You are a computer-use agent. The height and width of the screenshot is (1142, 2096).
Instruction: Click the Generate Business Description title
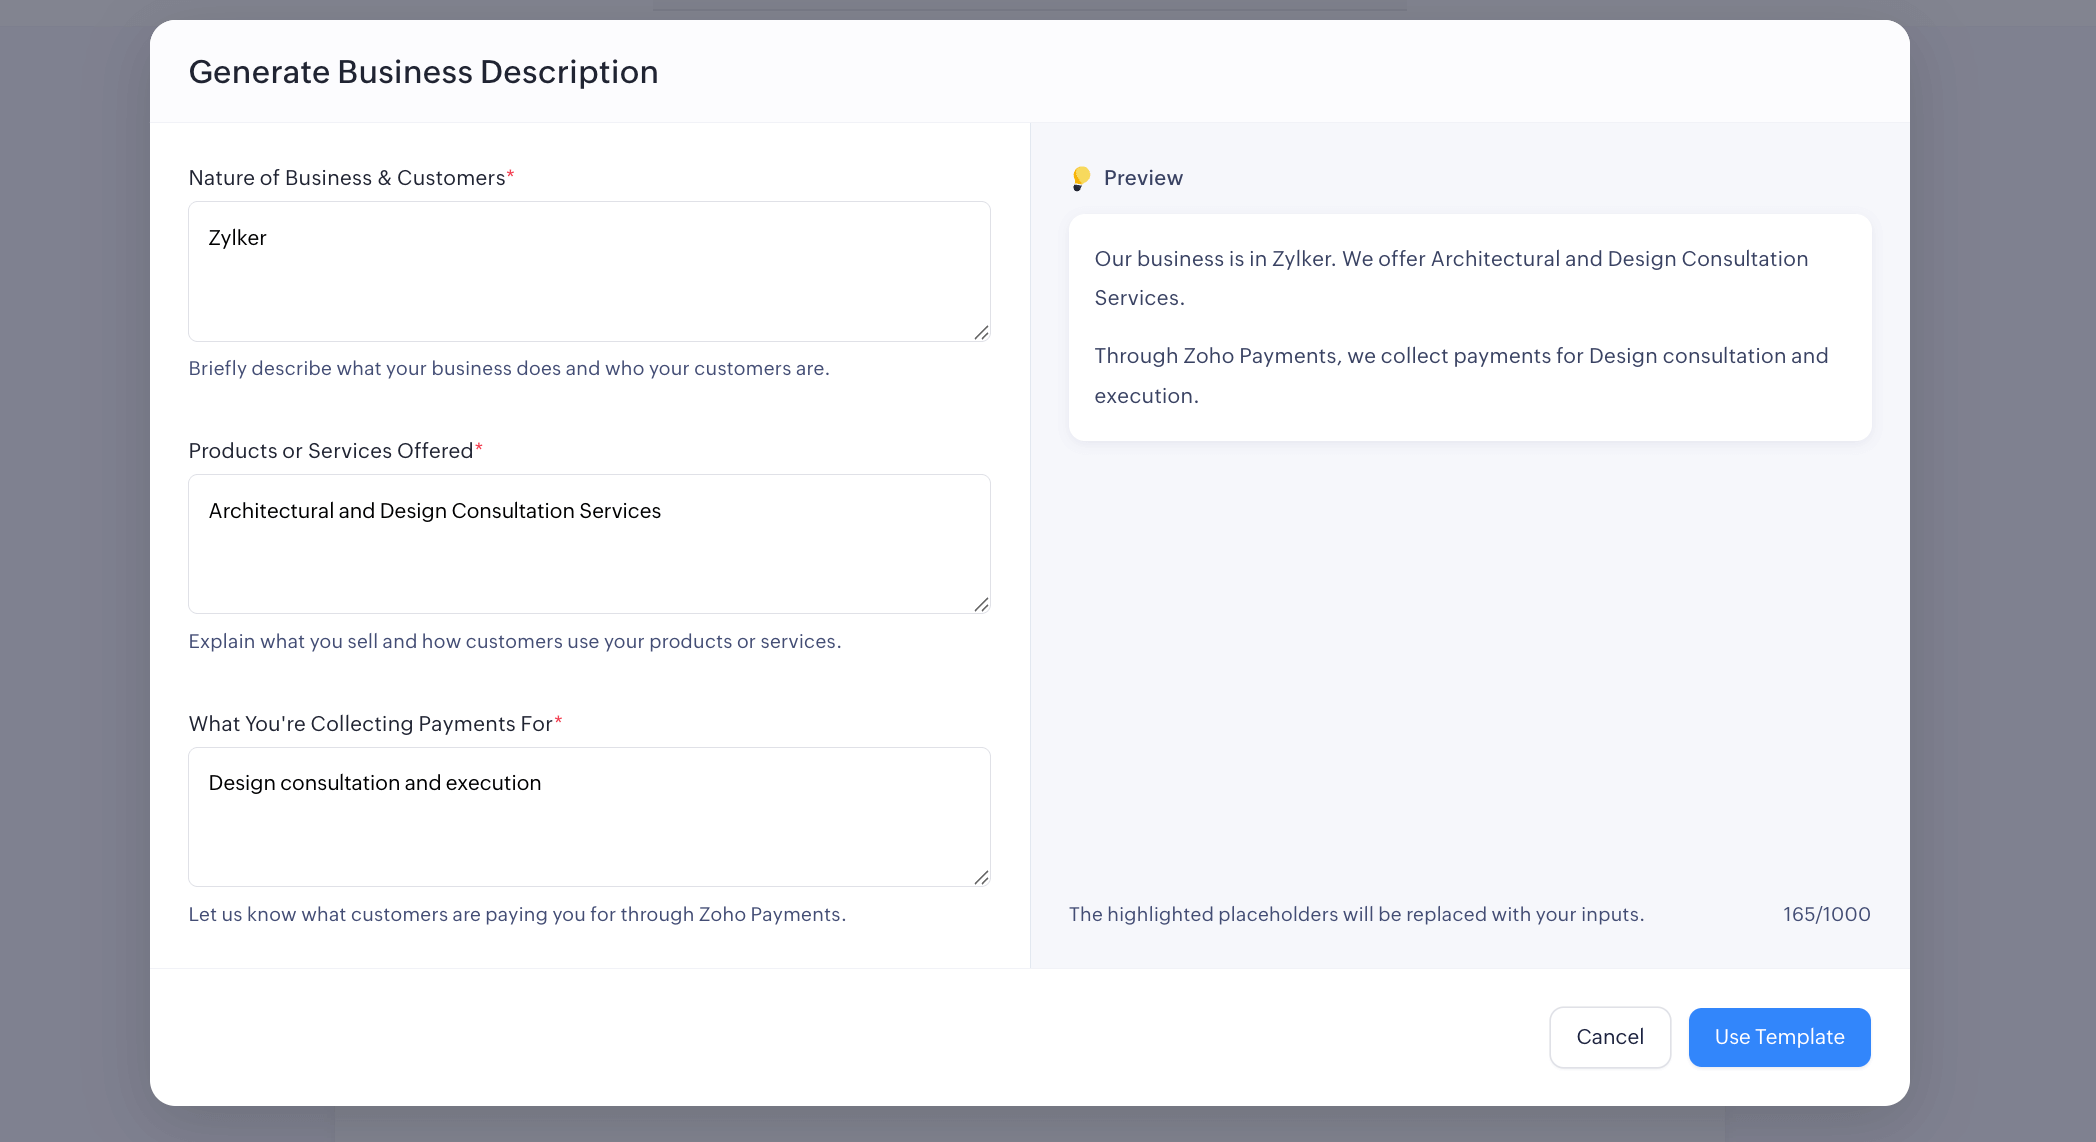(x=423, y=72)
